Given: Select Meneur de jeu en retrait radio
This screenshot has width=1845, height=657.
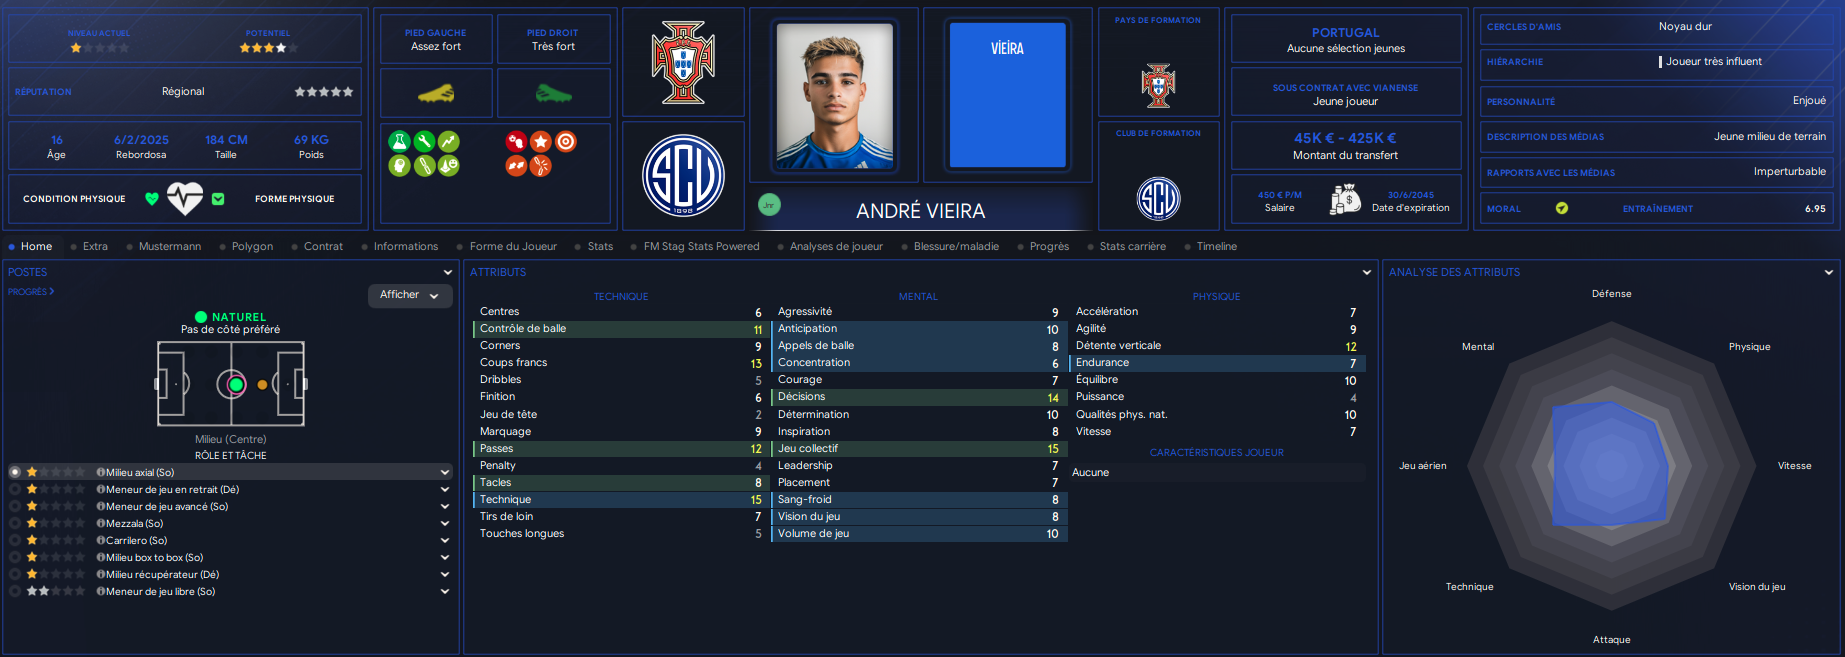Looking at the screenshot, I should pyautogui.click(x=15, y=489).
